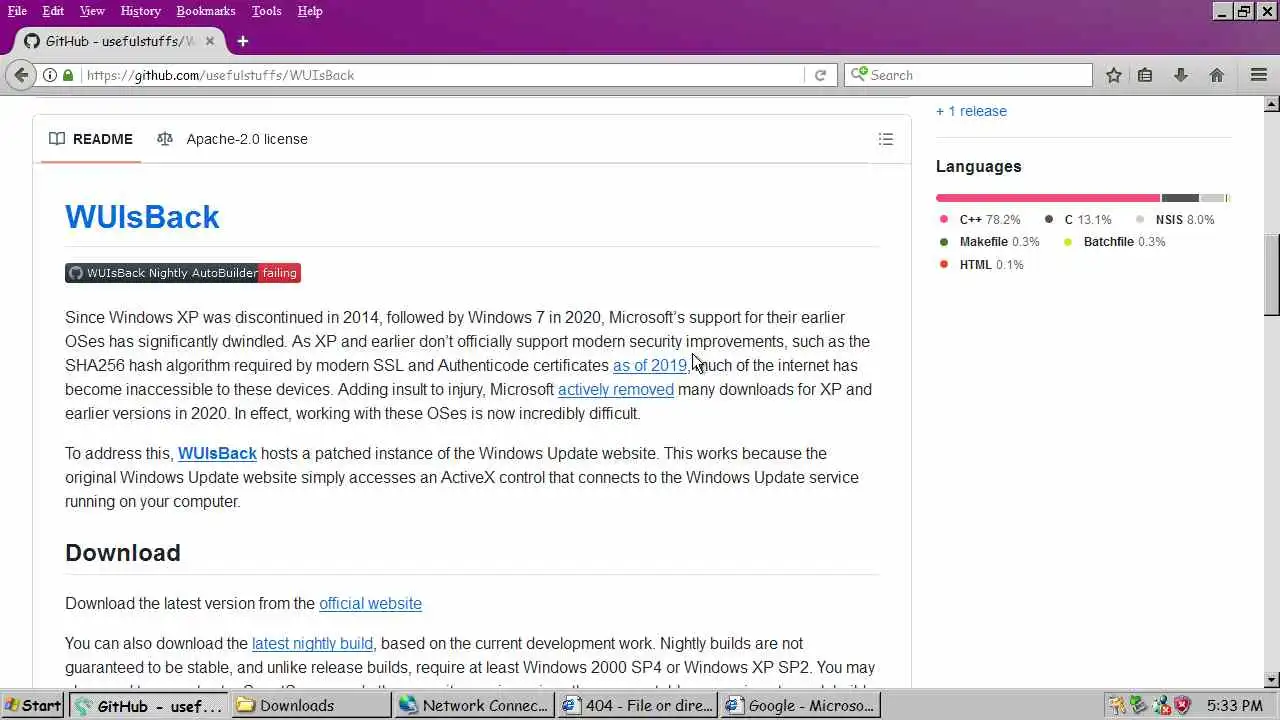This screenshot has width=1280, height=720.
Task: Open the File menu
Action: tap(17, 11)
